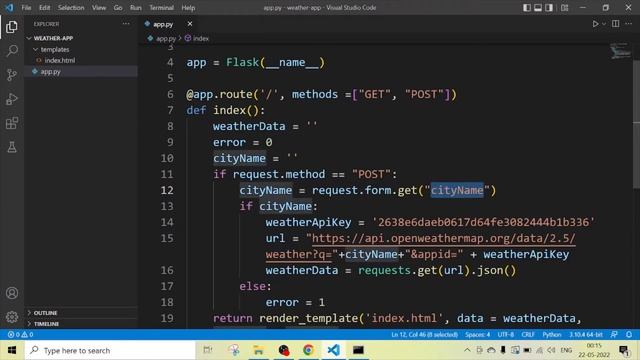Open the File menu
The width and height of the screenshot is (640, 360).
click(26, 8)
